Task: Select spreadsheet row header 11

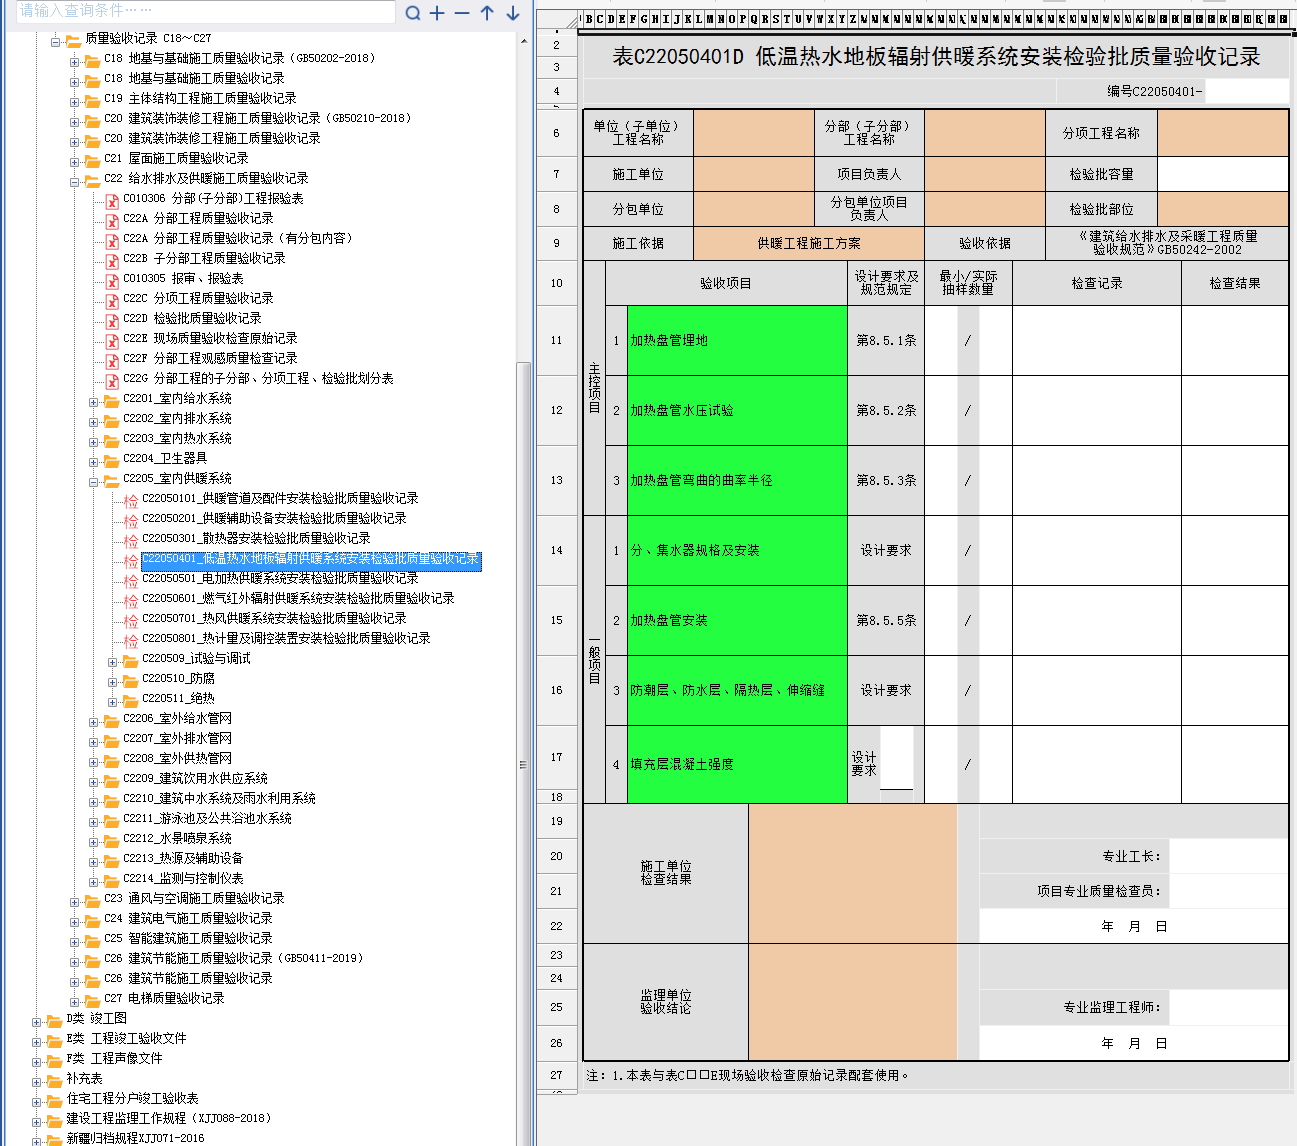Action: [556, 340]
